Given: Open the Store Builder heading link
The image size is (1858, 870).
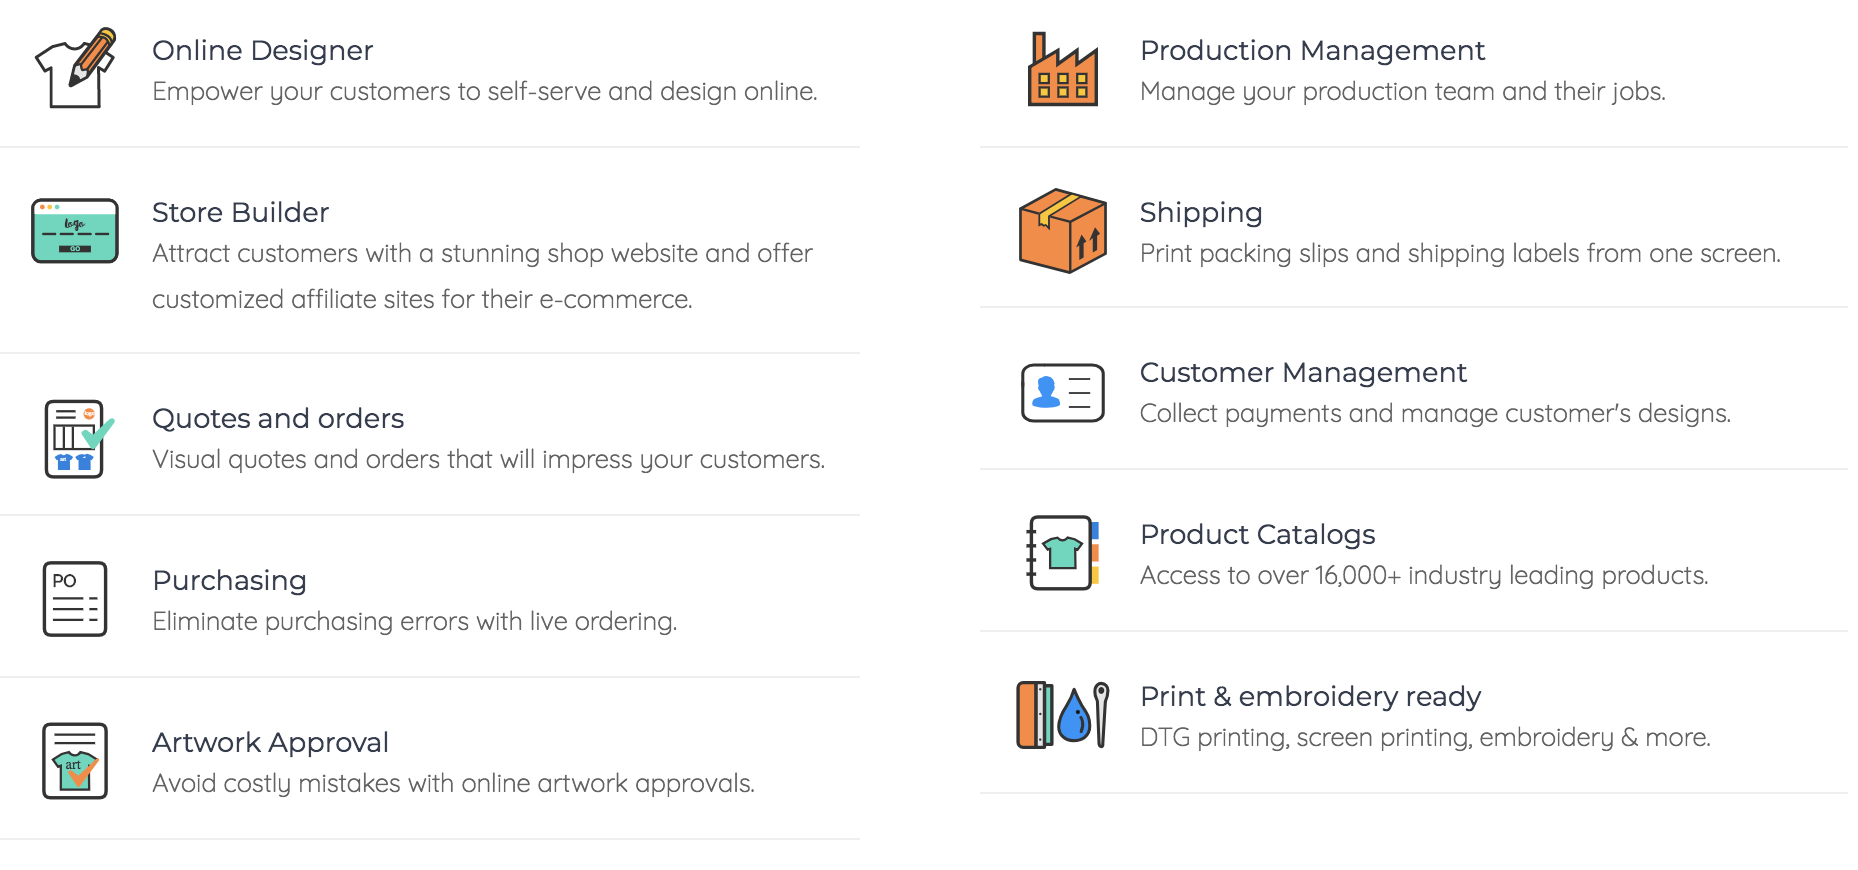Looking at the screenshot, I should 240,212.
